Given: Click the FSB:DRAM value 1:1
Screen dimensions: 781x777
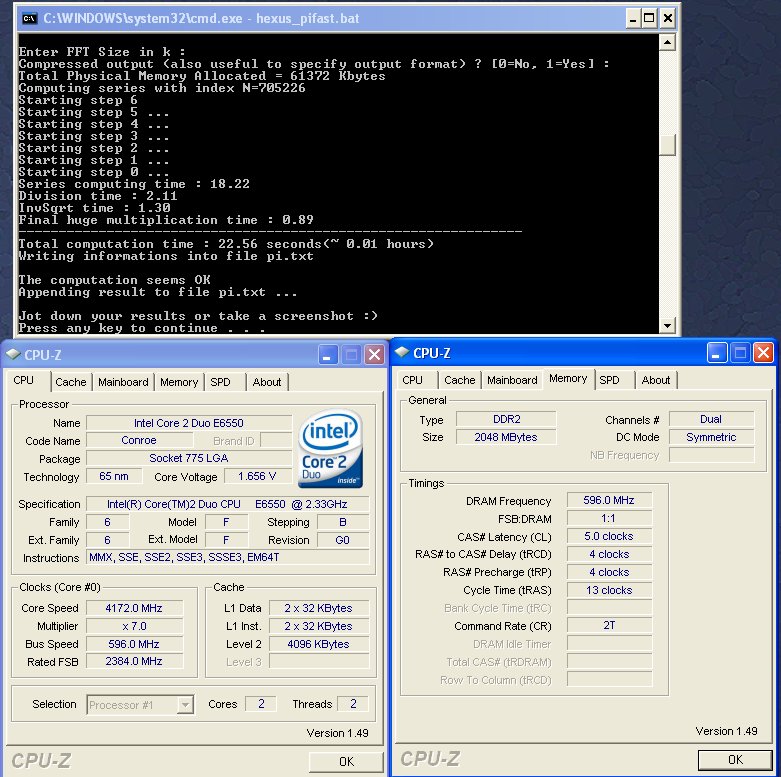Looking at the screenshot, I should click(x=609, y=518).
